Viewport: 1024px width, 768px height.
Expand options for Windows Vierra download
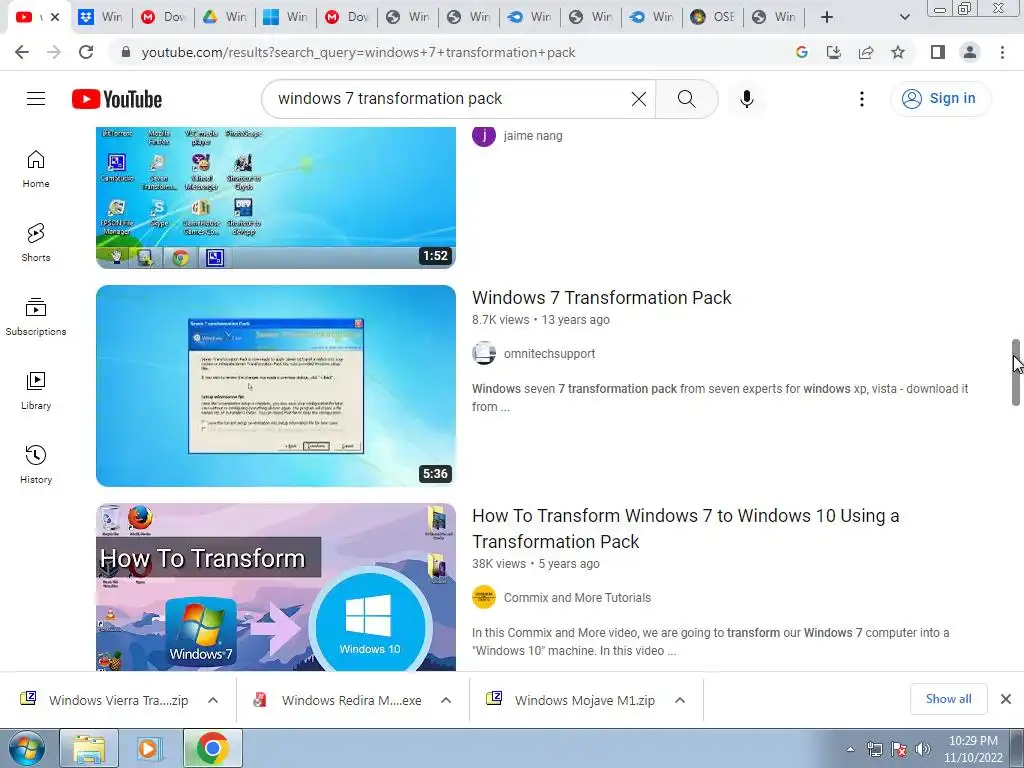(x=213, y=700)
